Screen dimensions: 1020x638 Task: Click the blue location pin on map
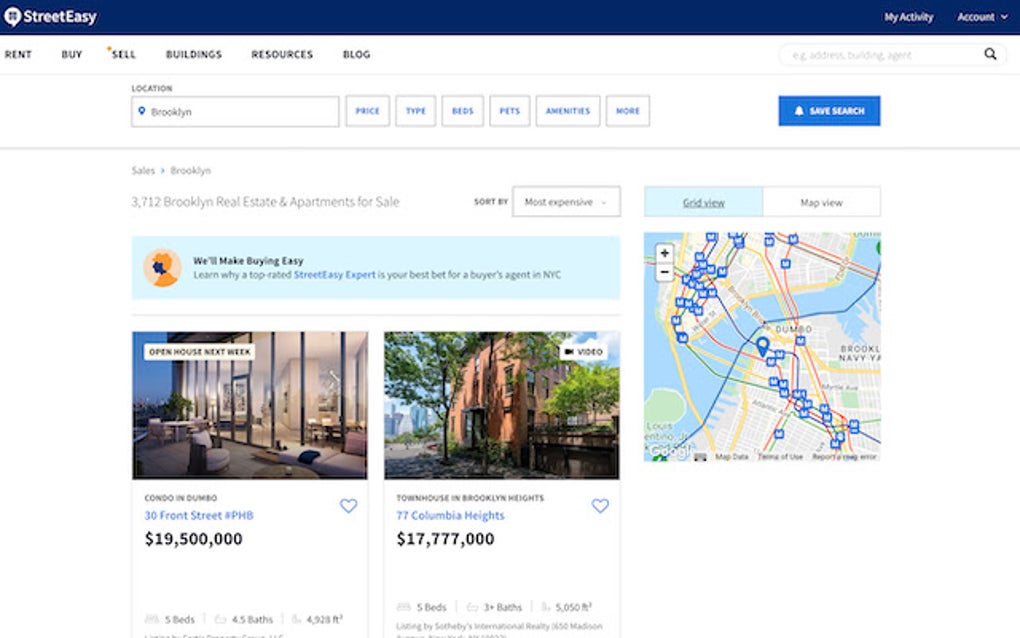click(762, 346)
